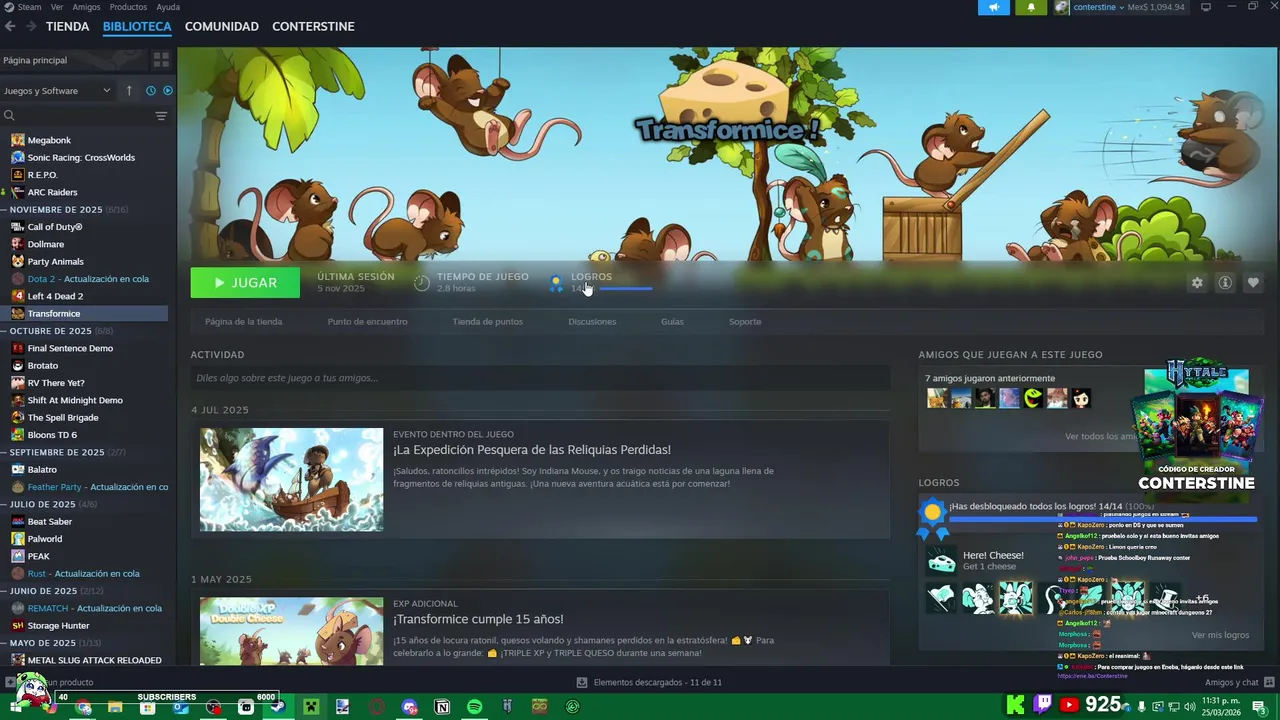This screenshot has width=1280, height=720.
Task: Select ARC Raiders in the library
Action: point(52,192)
